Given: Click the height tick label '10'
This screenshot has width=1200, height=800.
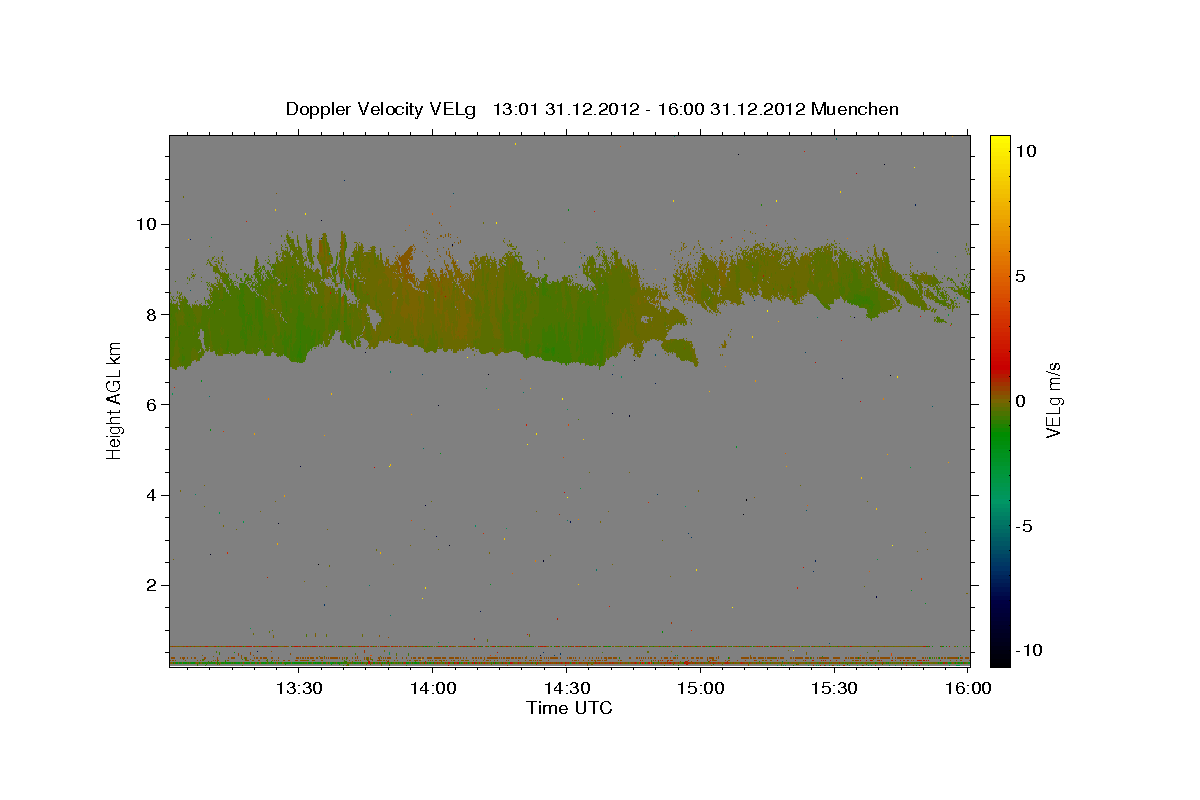Looking at the screenshot, I should pos(145,223).
